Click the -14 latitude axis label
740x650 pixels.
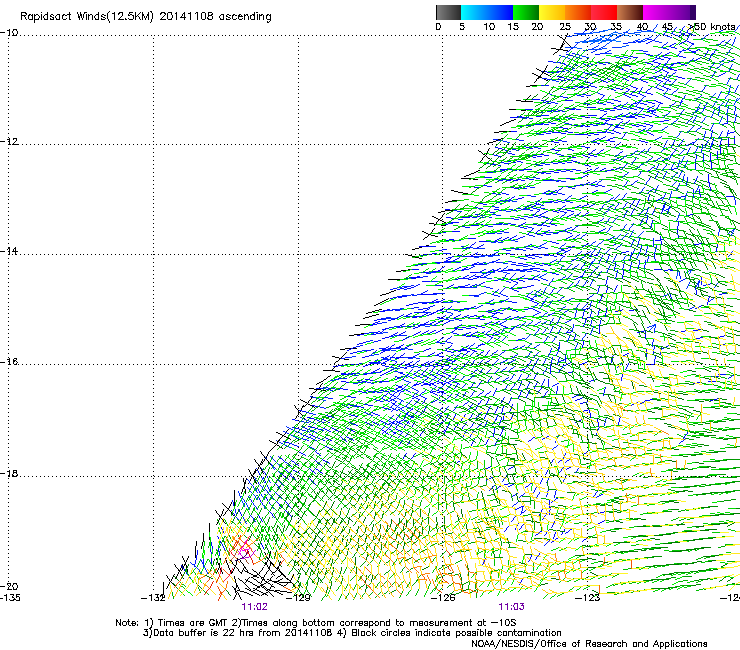9,251
